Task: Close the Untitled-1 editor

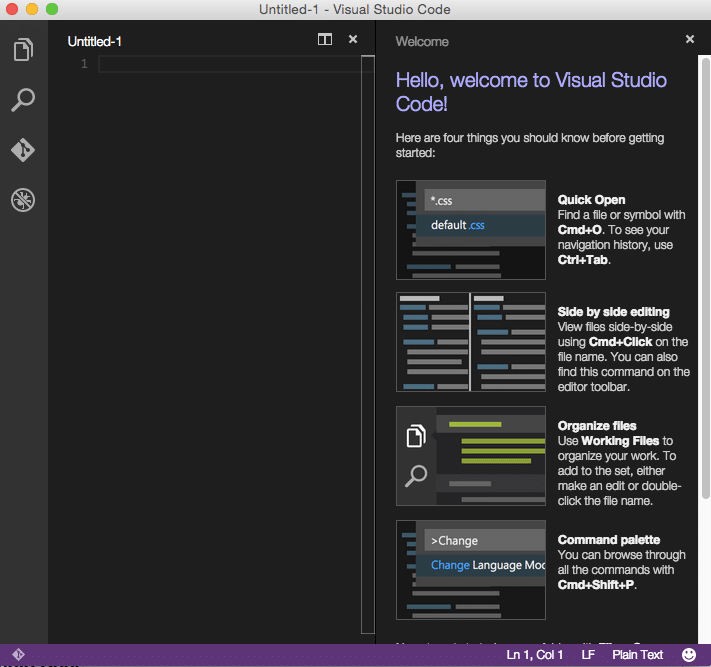Action: tap(353, 39)
